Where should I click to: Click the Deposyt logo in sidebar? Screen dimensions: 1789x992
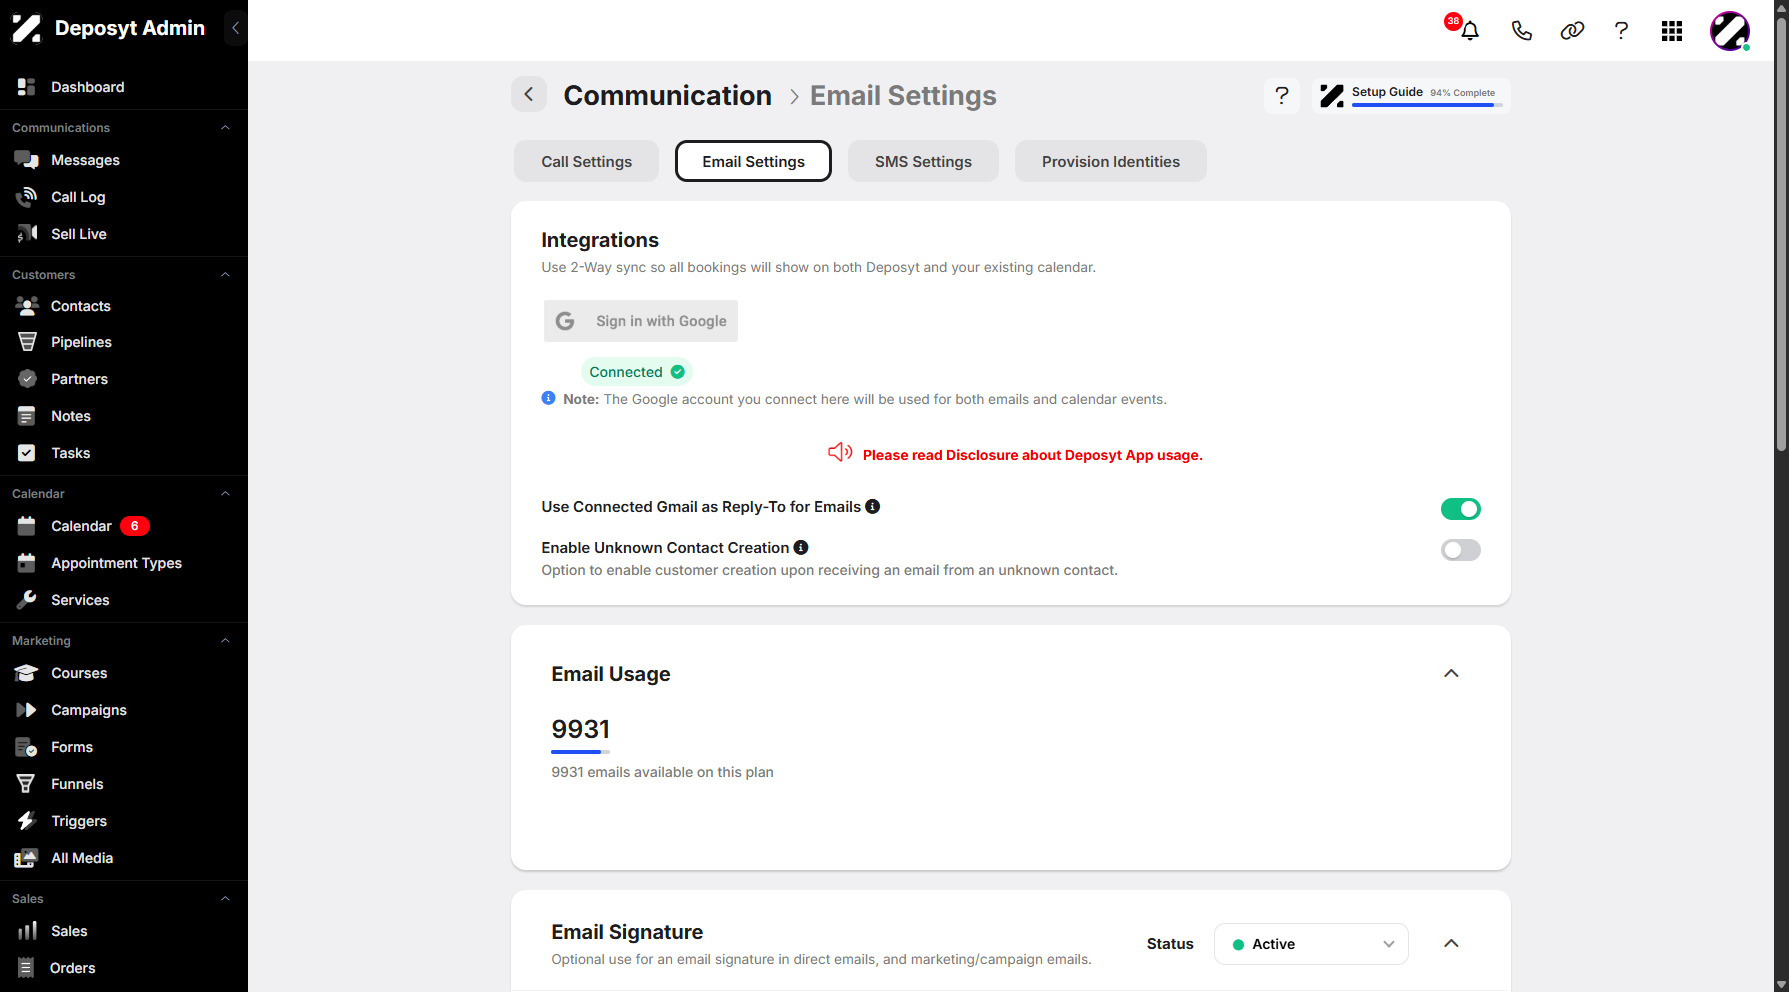[26, 28]
